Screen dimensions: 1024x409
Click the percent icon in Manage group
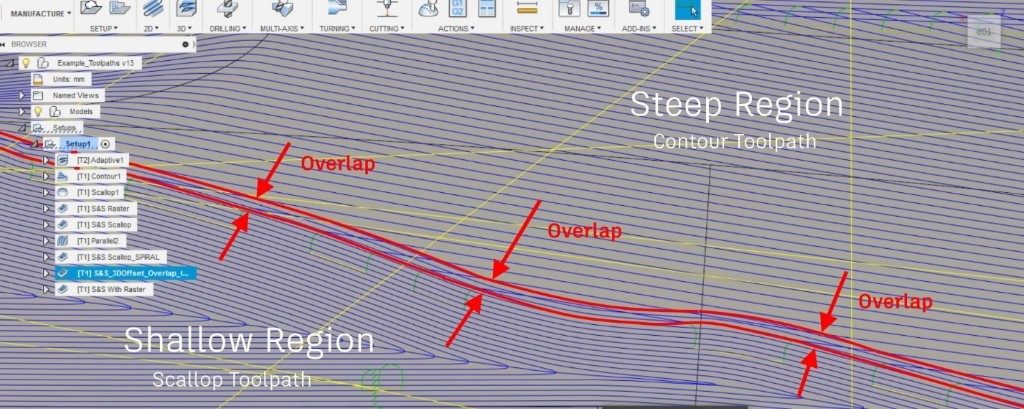click(x=598, y=7)
